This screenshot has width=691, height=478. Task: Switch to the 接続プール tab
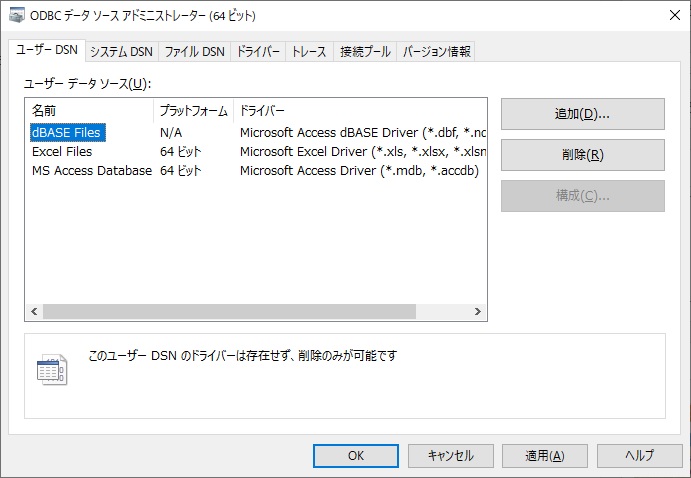[365, 52]
